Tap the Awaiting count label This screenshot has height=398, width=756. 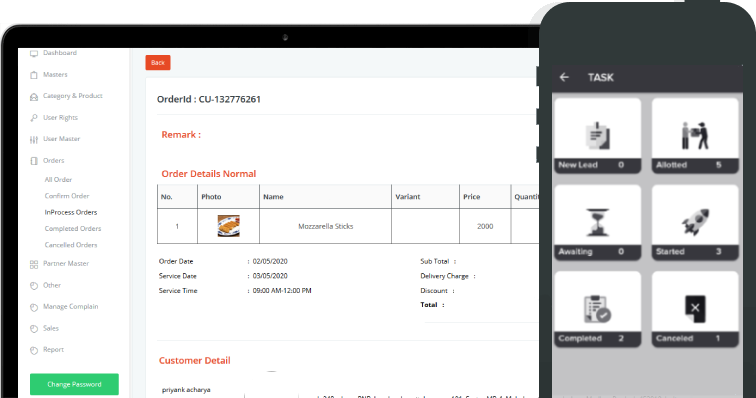pos(598,252)
